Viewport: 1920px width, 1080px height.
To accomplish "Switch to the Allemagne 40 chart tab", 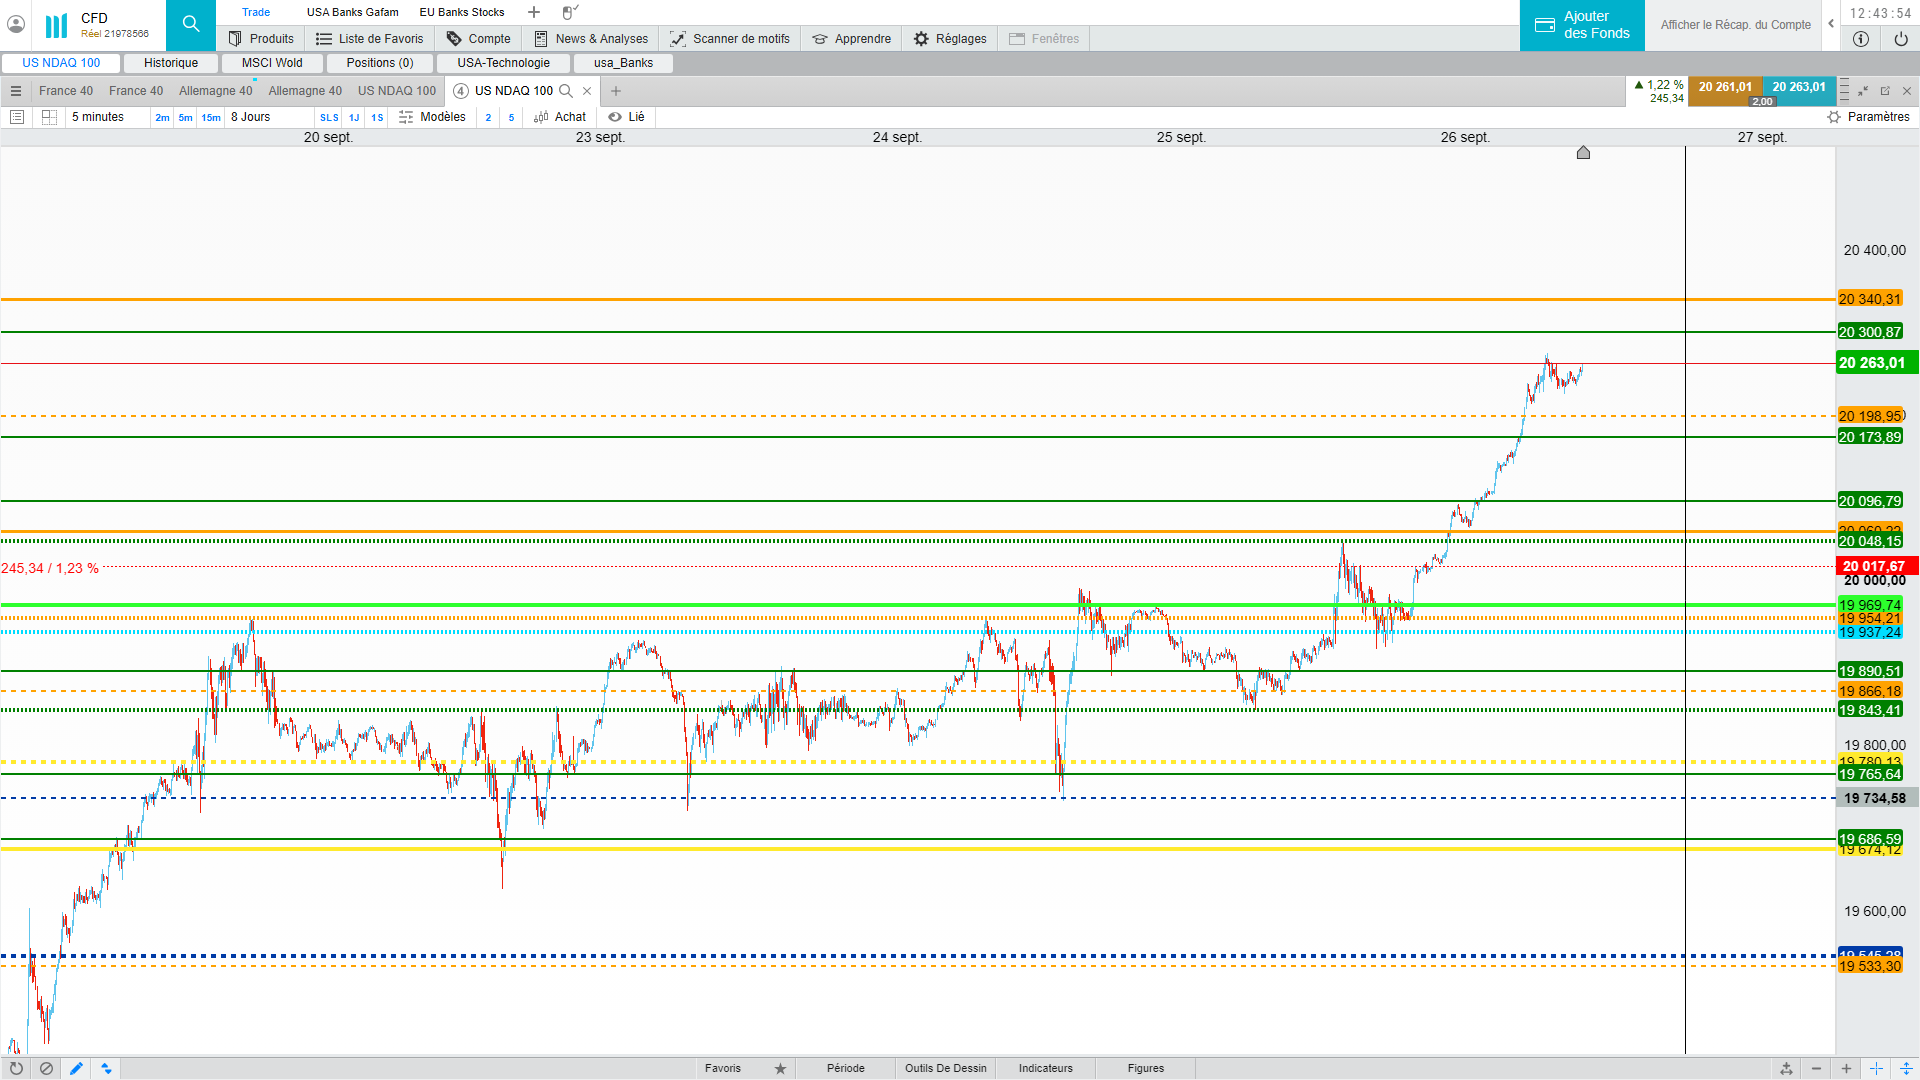I will tap(215, 91).
